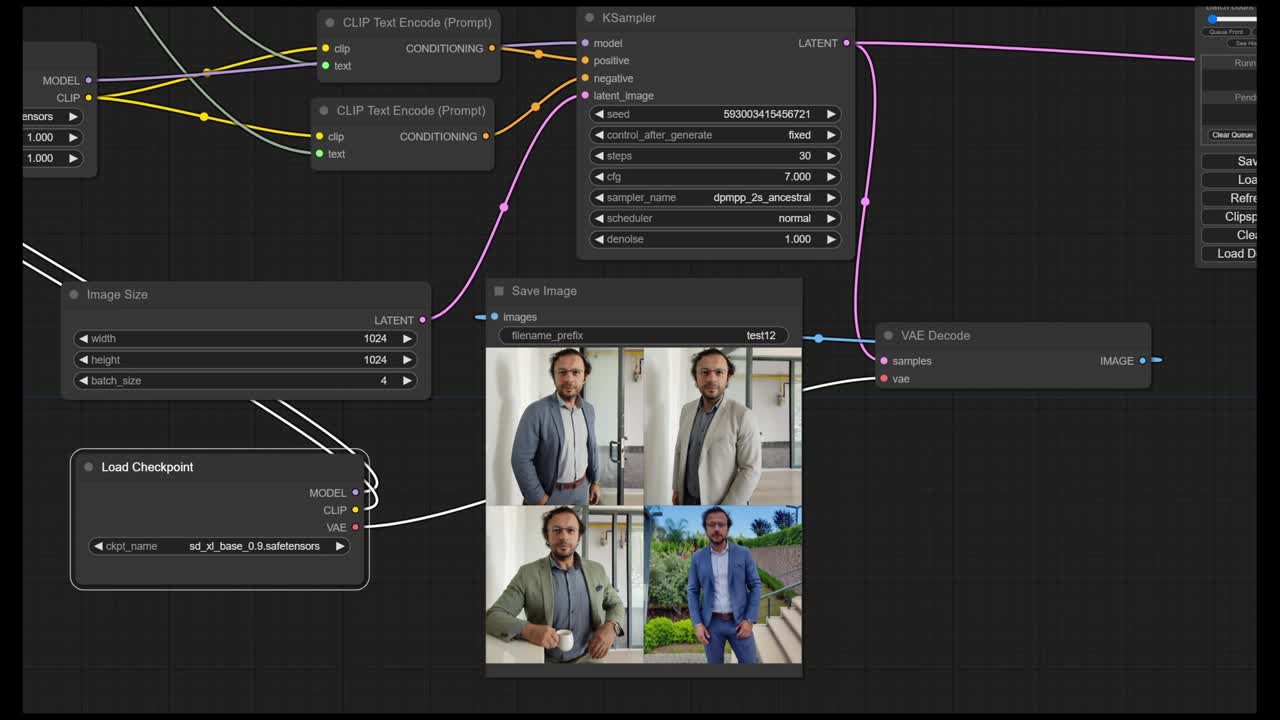Click the IMAGE output dot on VAE Decode

(x=1143, y=361)
